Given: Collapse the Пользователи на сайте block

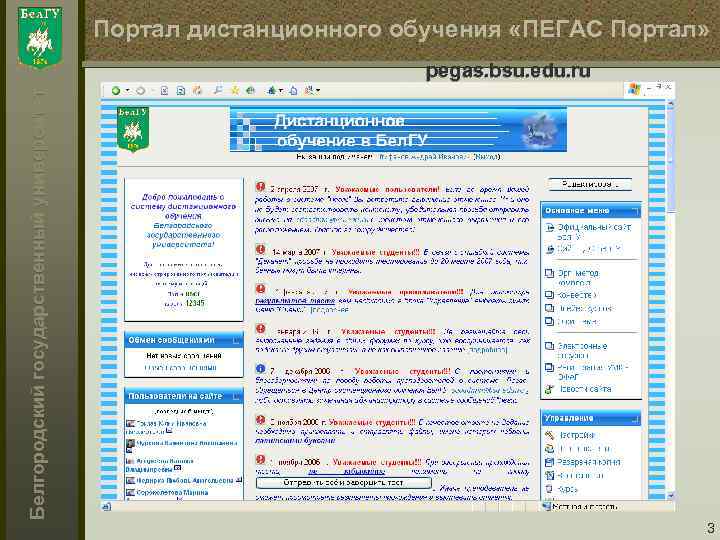Looking at the screenshot, I should pyautogui.click(x=236, y=396).
